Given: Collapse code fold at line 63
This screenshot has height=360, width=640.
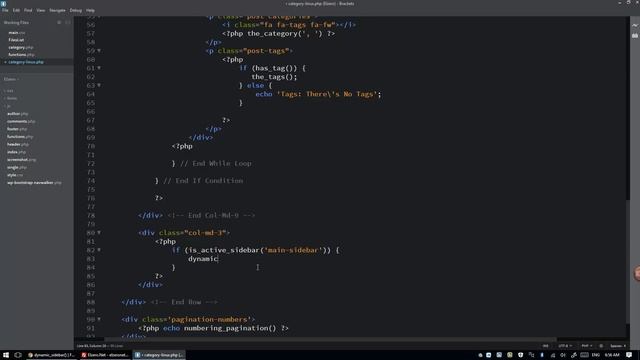Looking at the screenshot, I should pos(99,85).
